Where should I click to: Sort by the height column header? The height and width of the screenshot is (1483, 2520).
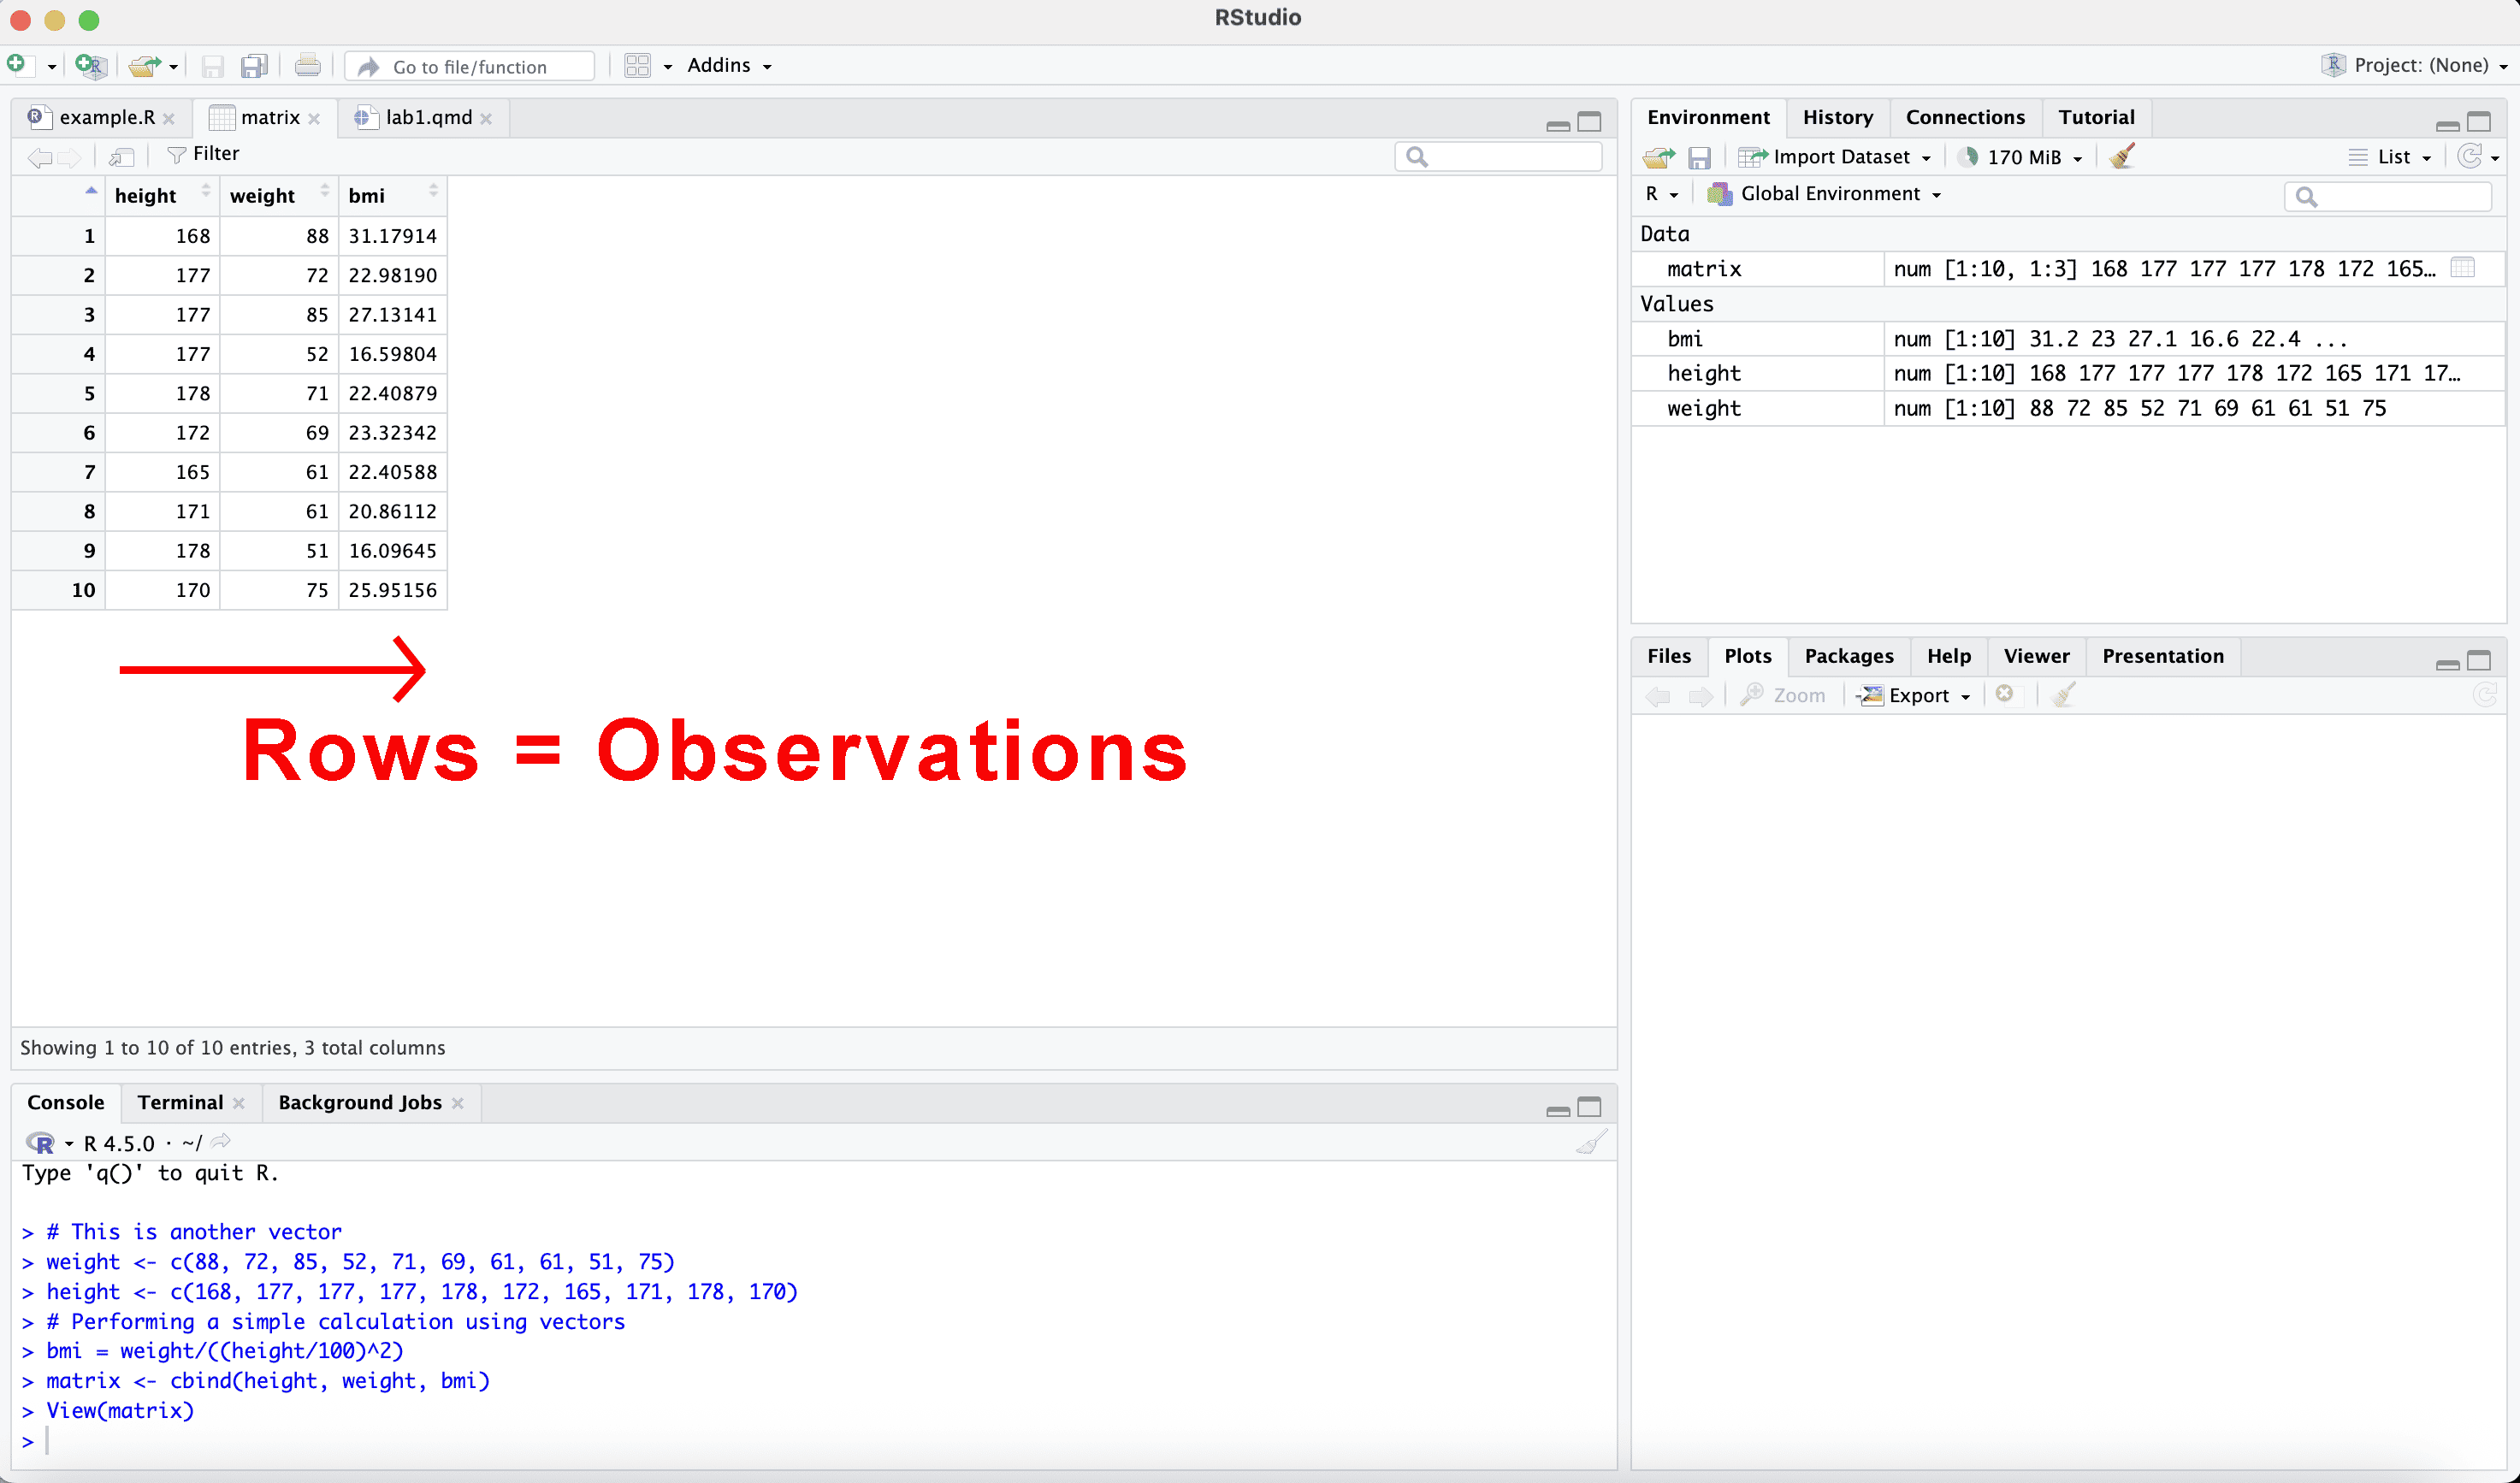(146, 196)
